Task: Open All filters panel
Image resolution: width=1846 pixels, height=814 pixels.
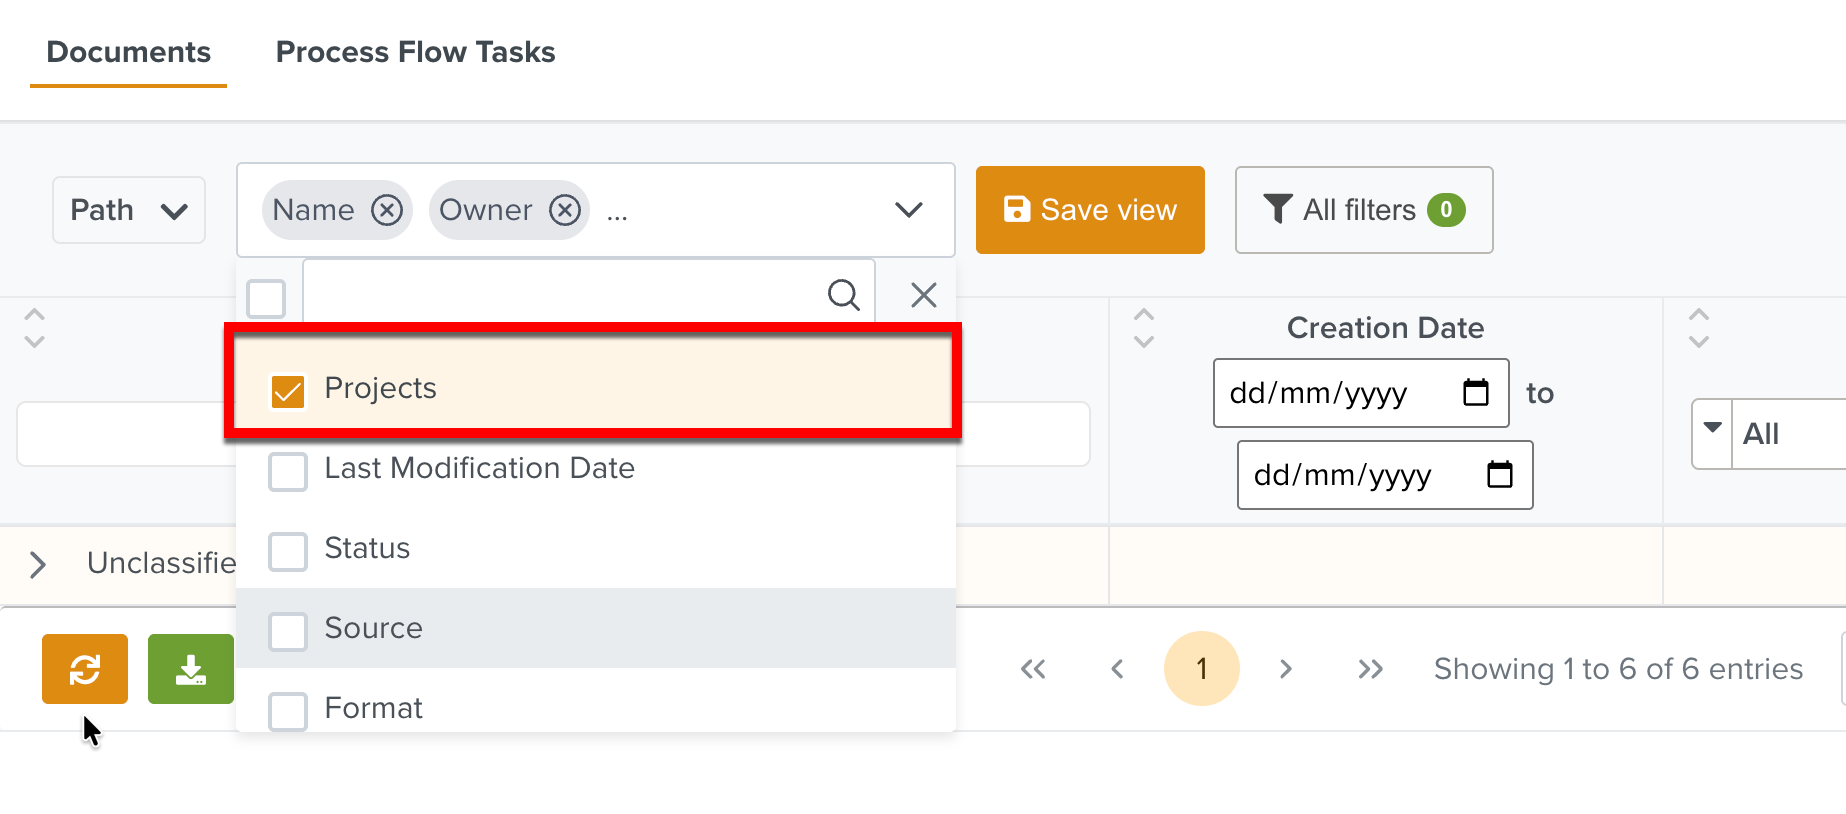Action: click(1363, 210)
